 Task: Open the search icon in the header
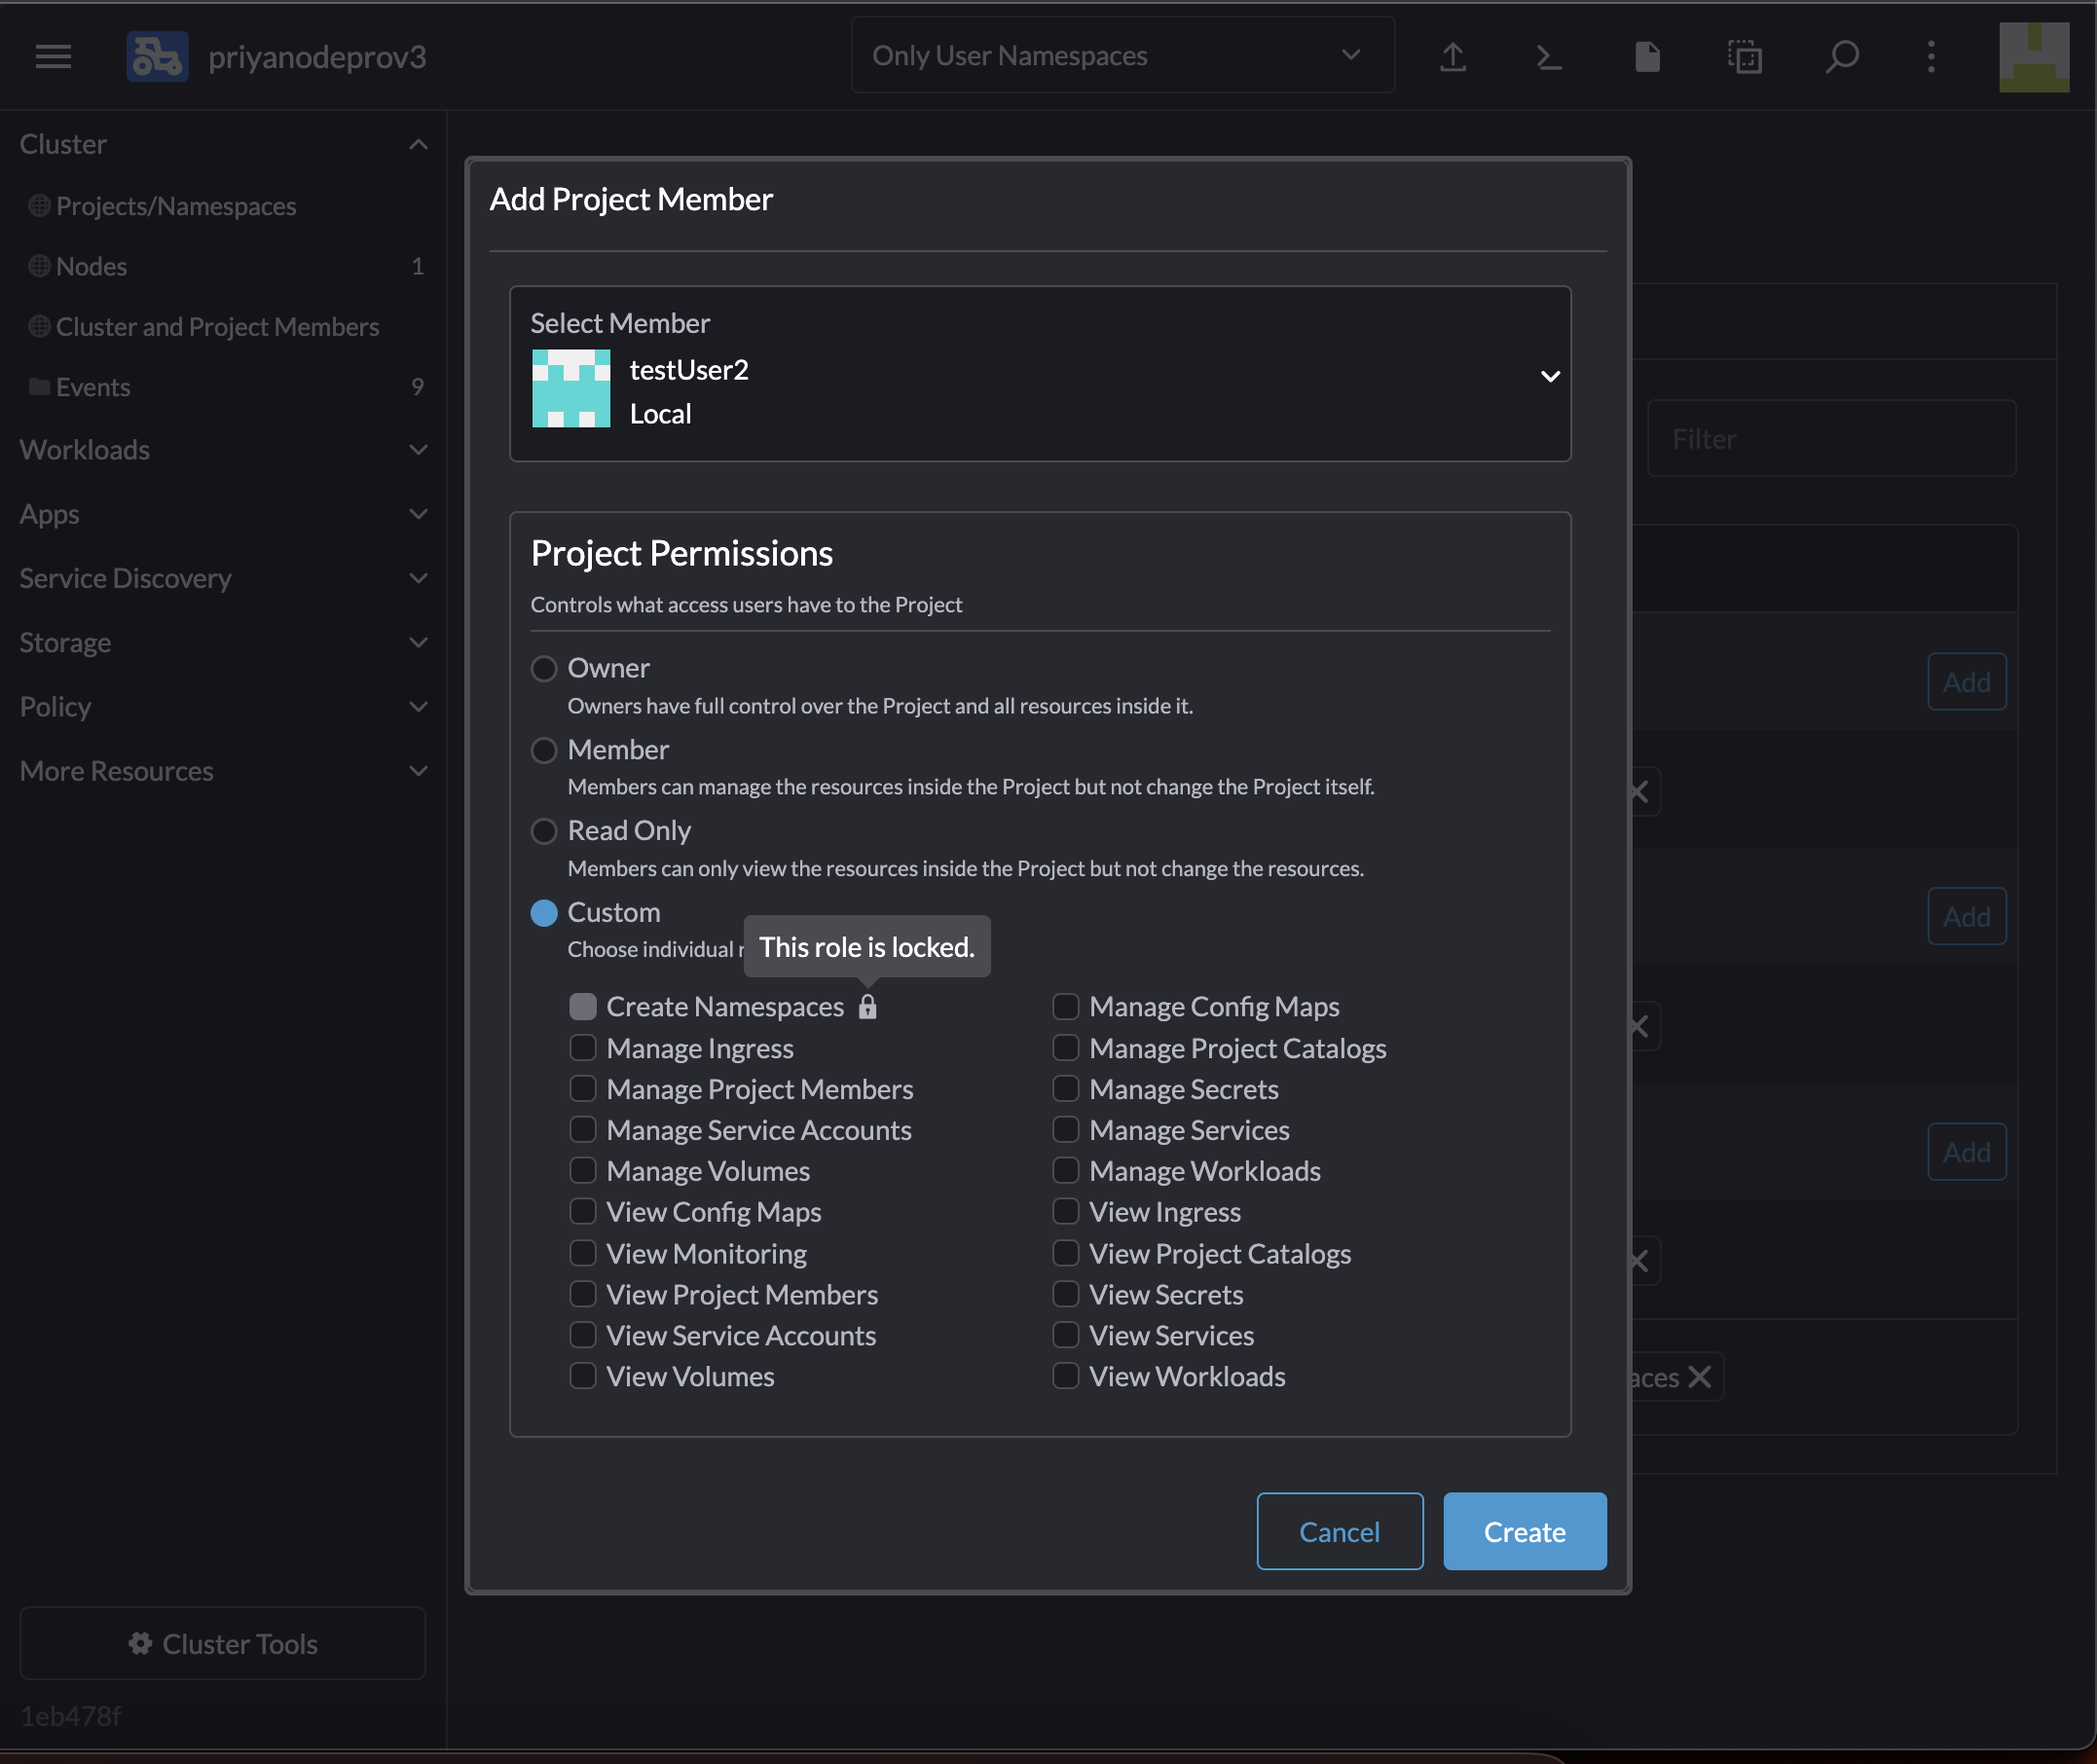coord(1841,57)
